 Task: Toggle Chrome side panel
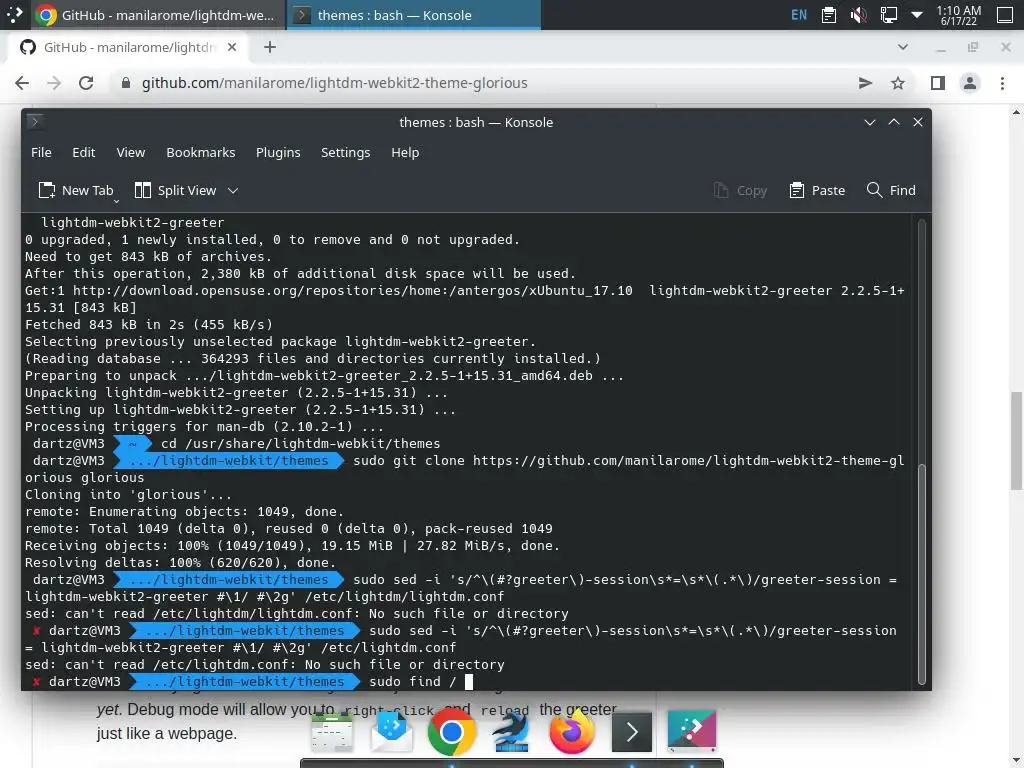click(938, 83)
